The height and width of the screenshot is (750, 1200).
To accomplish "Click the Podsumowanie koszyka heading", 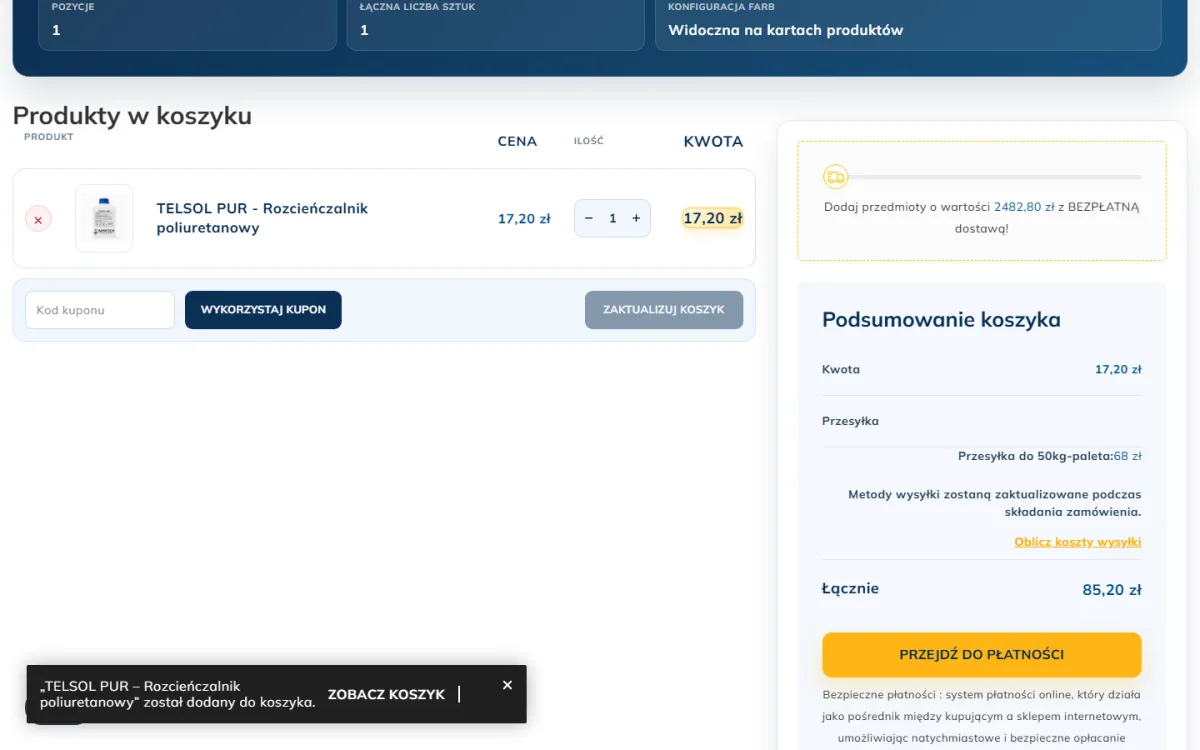I will pos(941,320).
